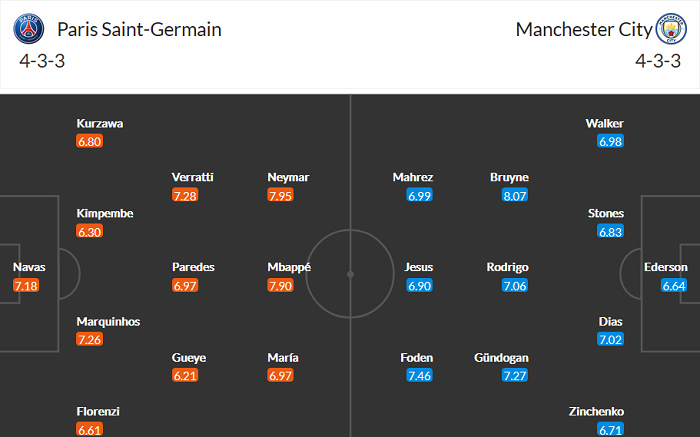Click the pitch center spot
Screen dimensions: 700x437
click(350, 272)
